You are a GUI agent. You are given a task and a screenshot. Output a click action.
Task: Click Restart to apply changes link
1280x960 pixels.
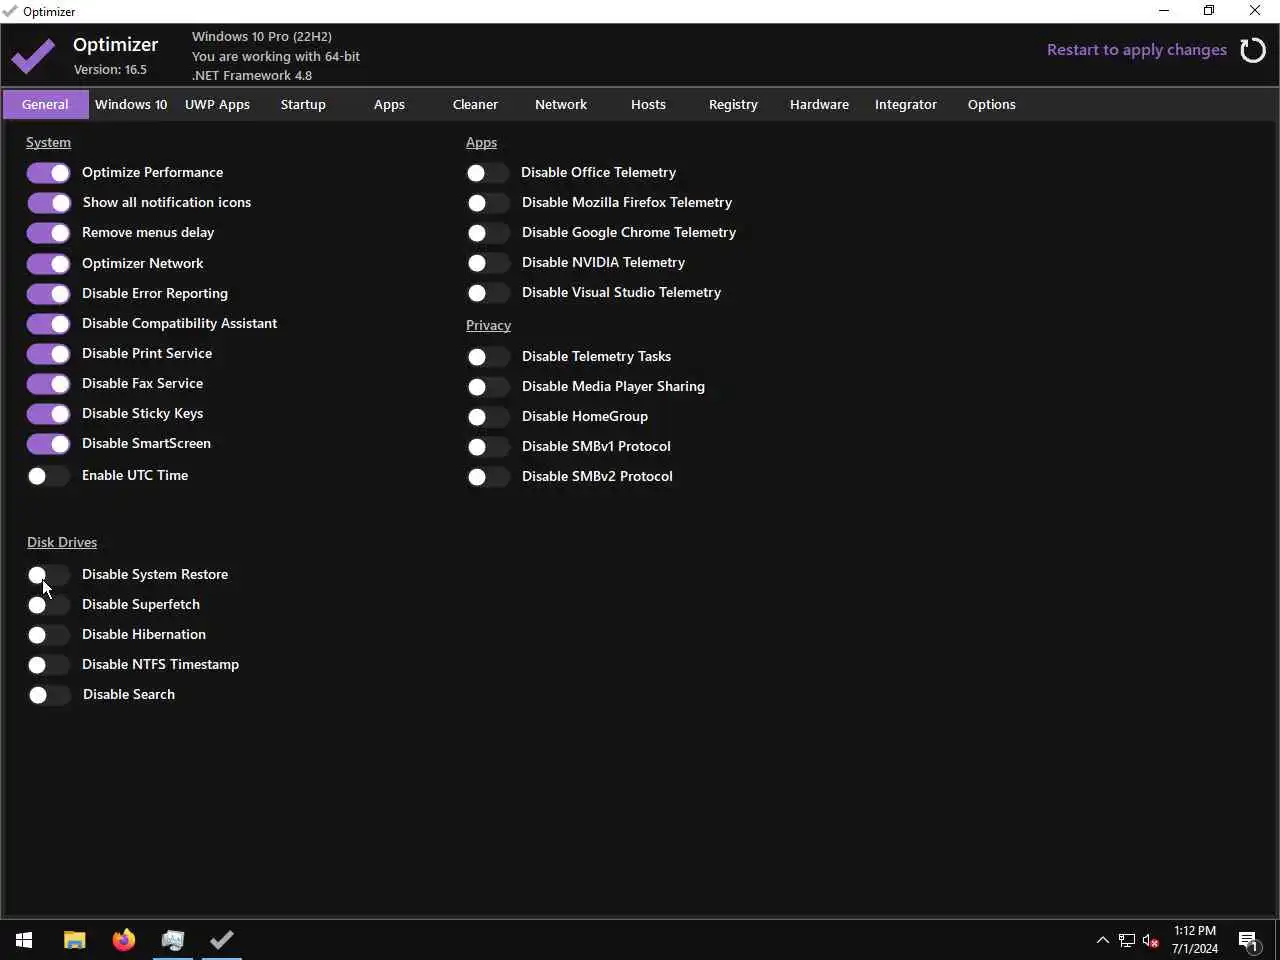pyautogui.click(x=1137, y=50)
